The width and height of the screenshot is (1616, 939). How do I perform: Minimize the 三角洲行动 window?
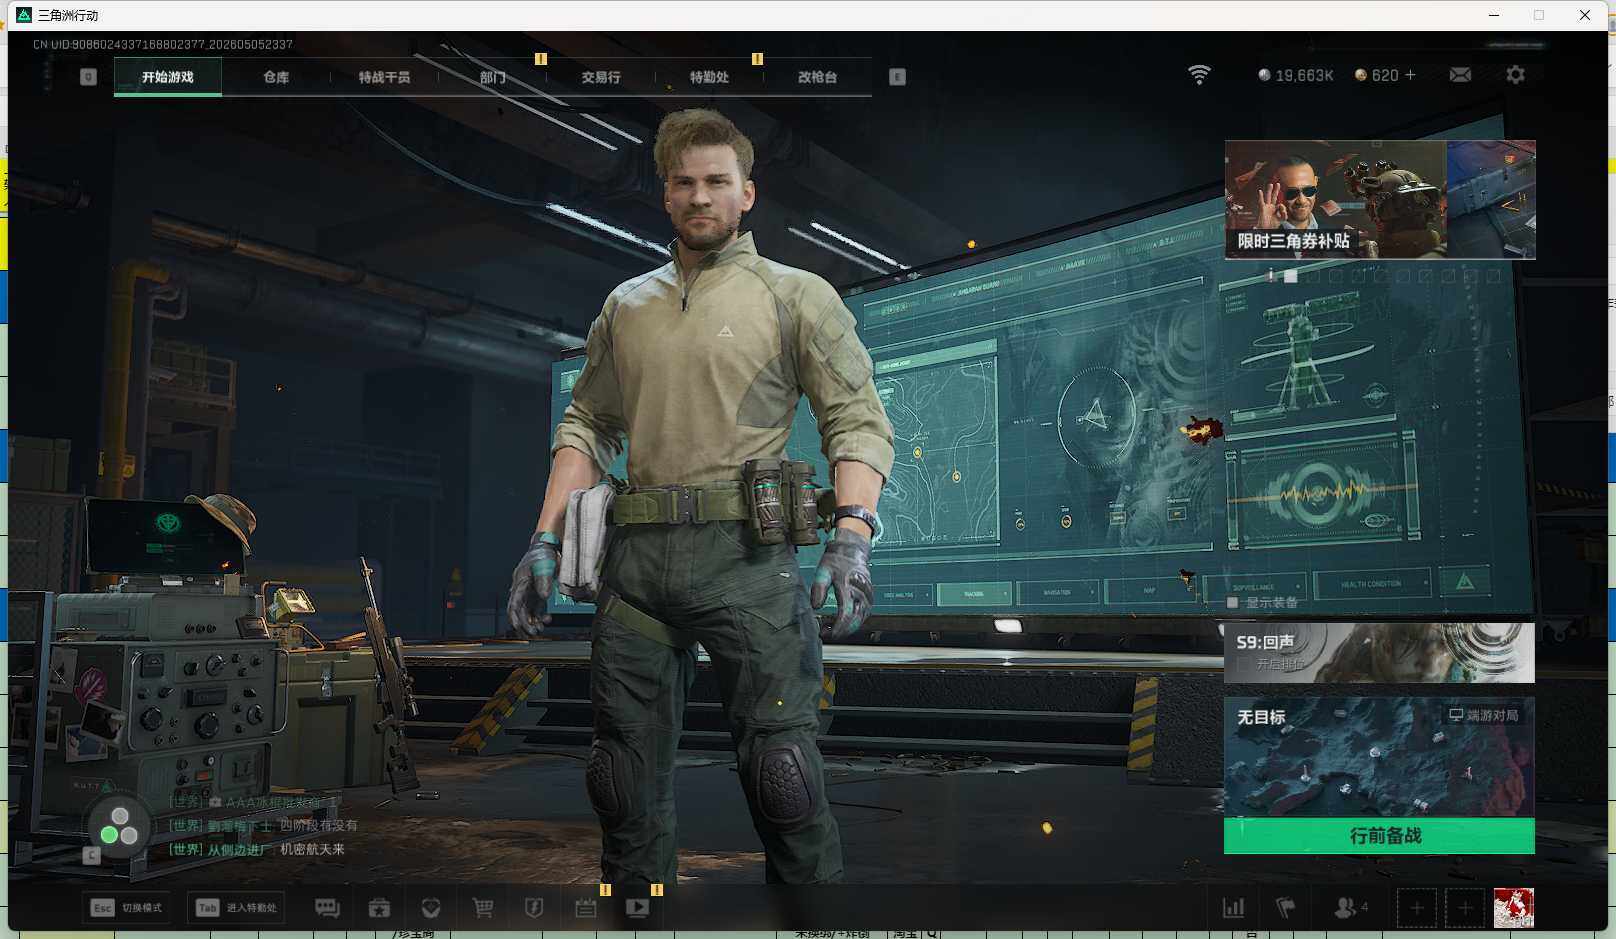point(1493,15)
